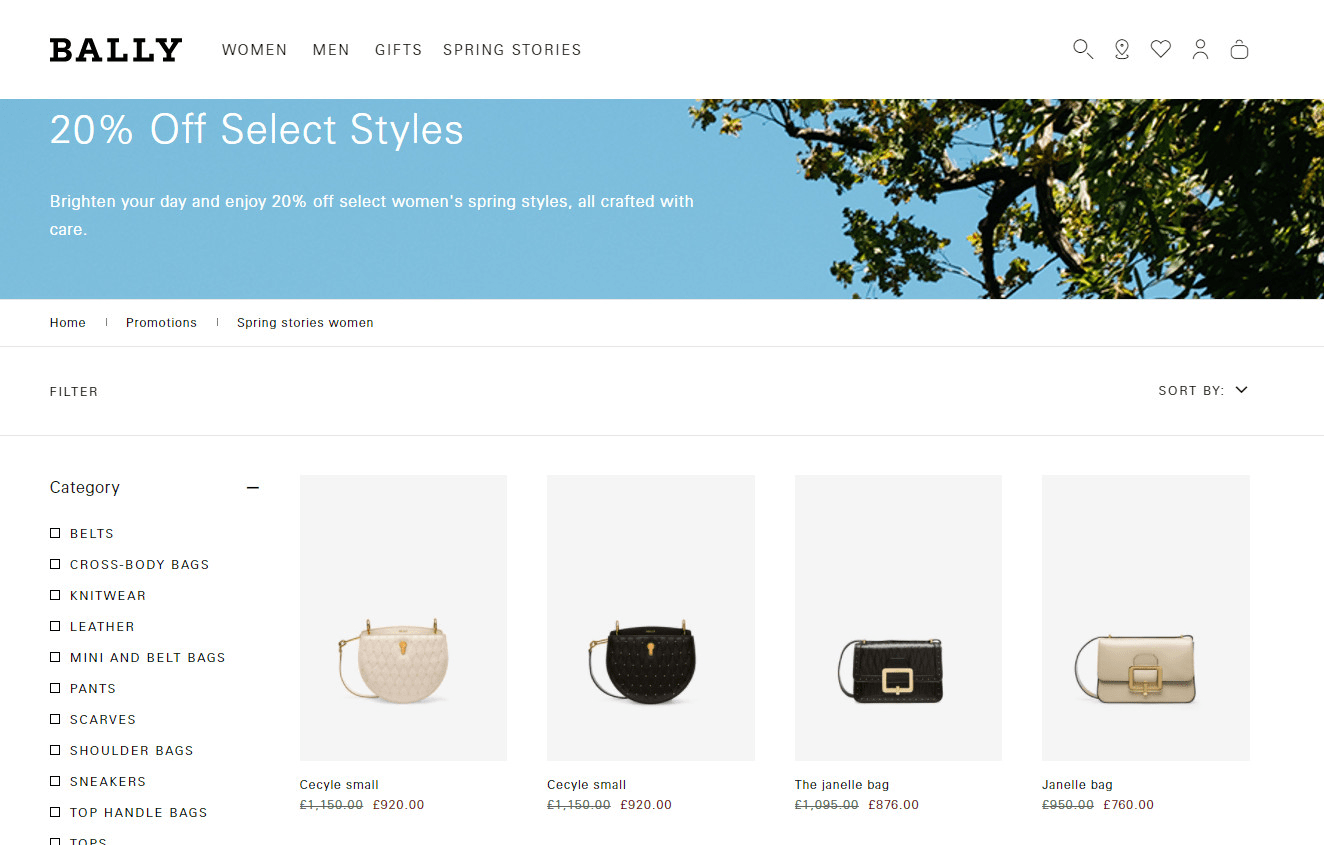Open the Spring Stories menu
The height and width of the screenshot is (845, 1324).
tap(512, 50)
